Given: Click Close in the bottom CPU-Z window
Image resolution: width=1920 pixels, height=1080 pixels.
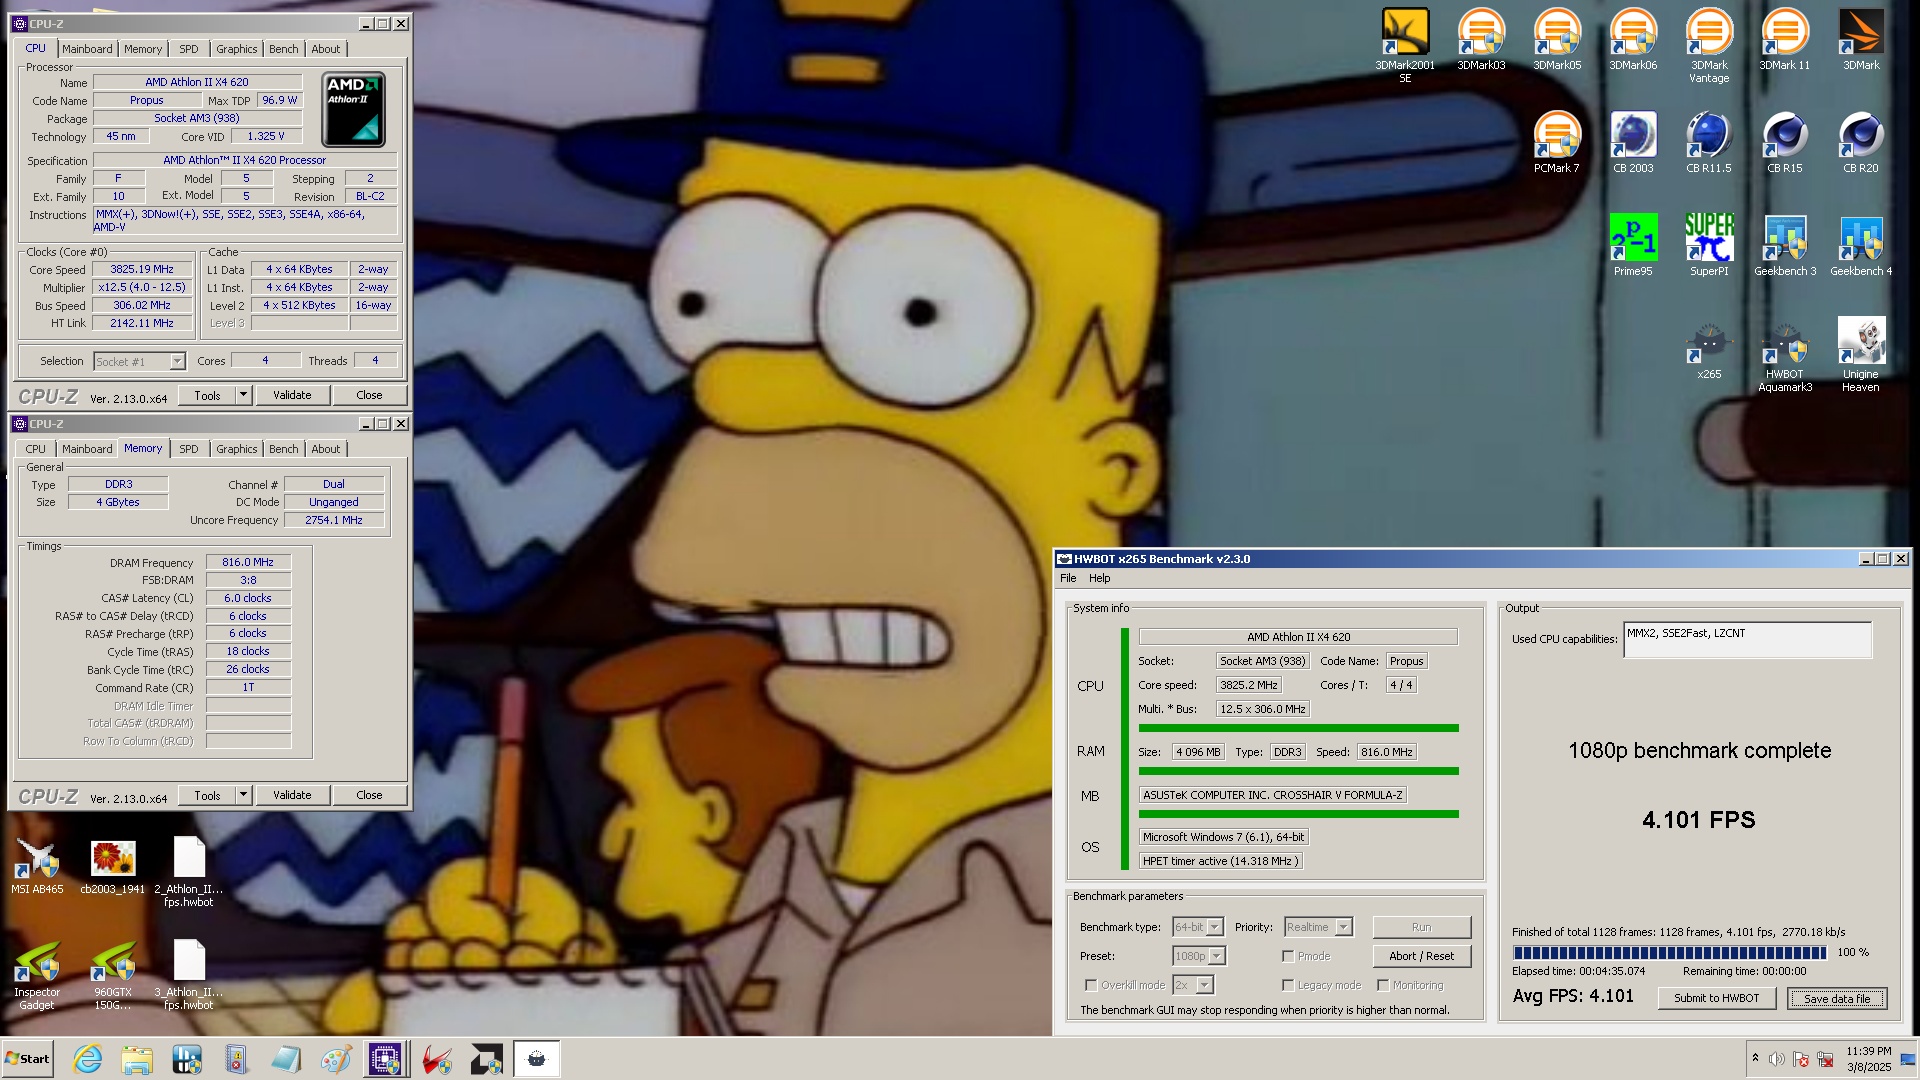Looking at the screenshot, I should [x=369, y=795].
